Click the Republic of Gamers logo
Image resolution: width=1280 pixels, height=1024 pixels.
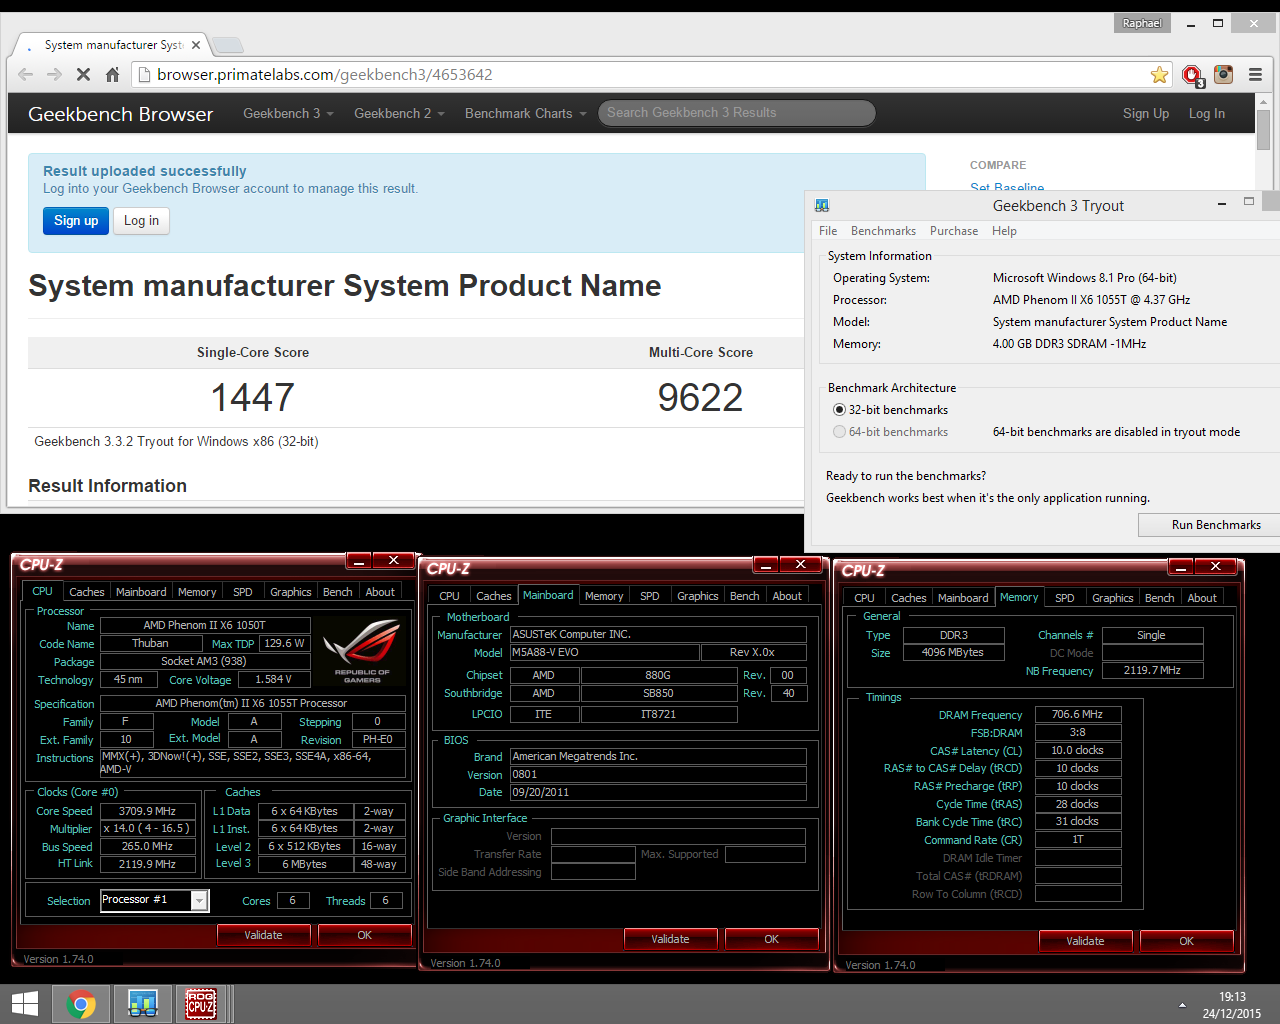[x=362, y=651]
